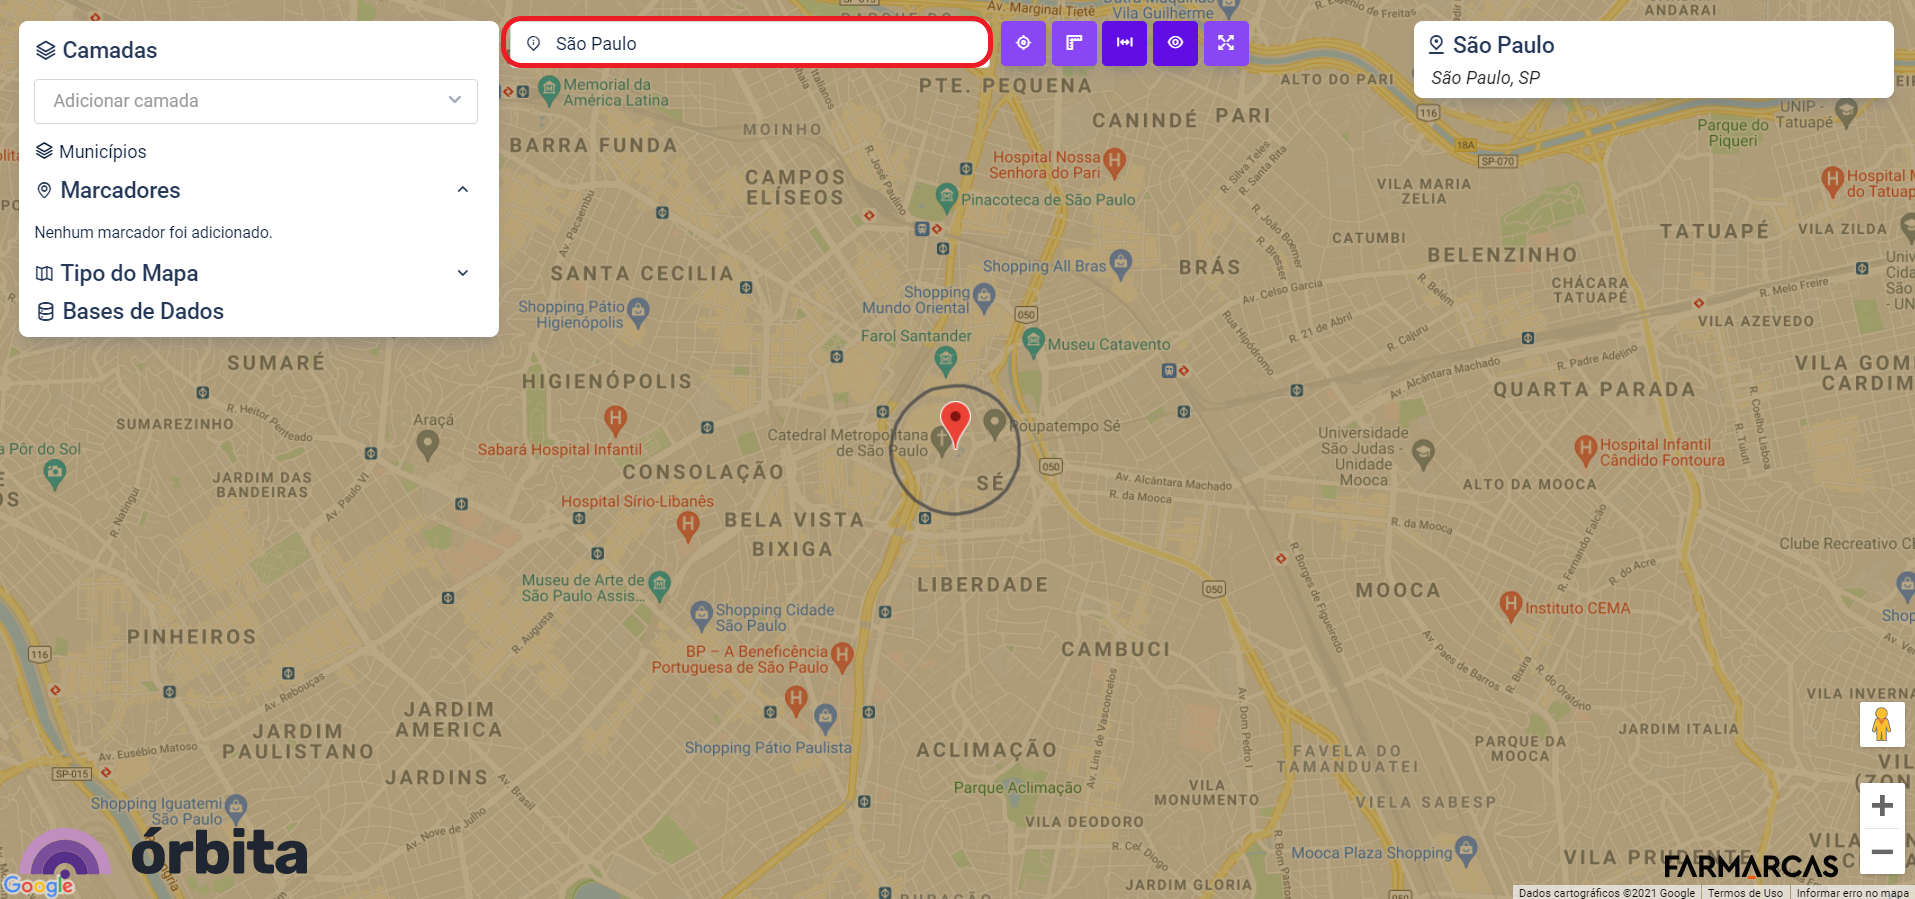Click the red map marker pin

[955, 422]
